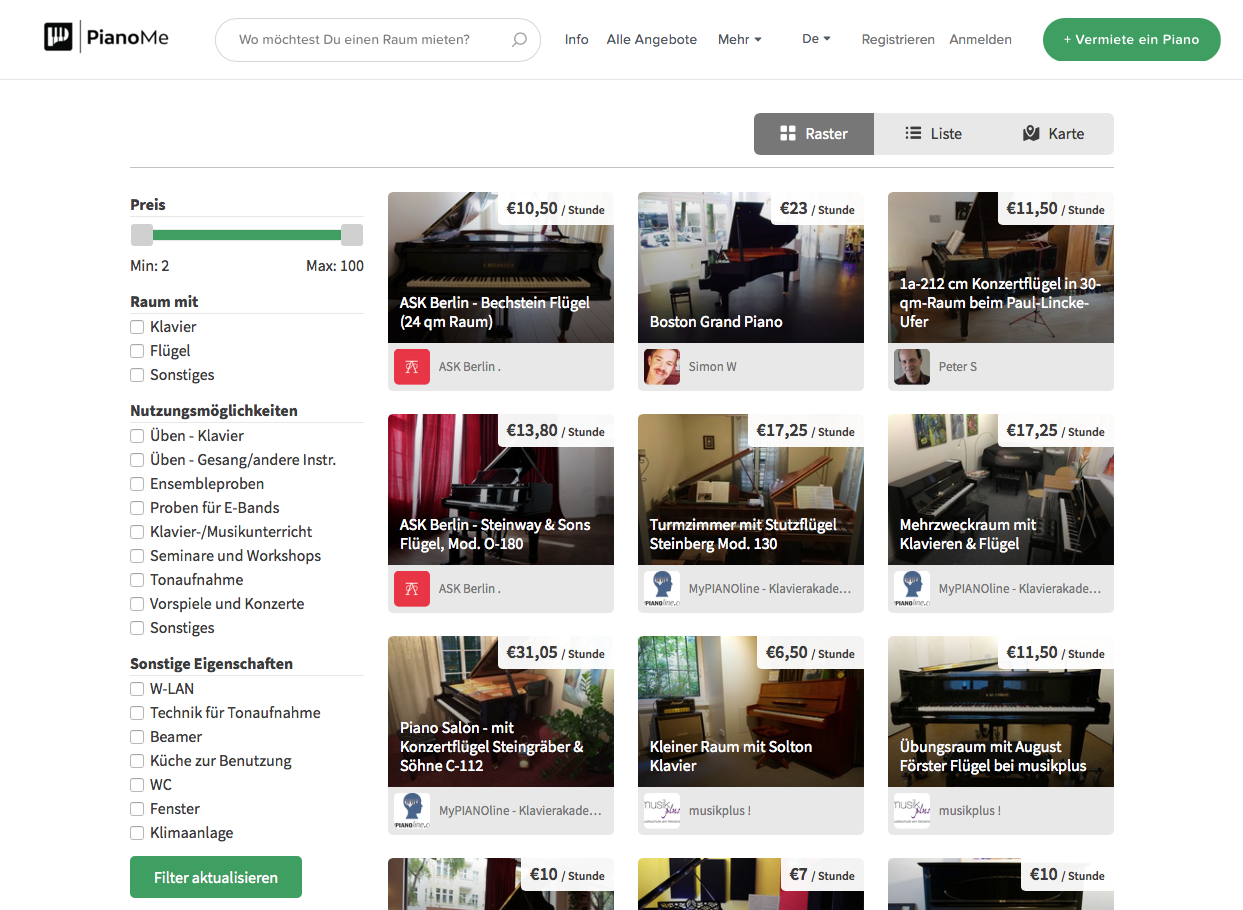
Task: Open ASK Berlin Steinway & Sons listing photo
Action: pyautogui.click(x=501, y=489)
